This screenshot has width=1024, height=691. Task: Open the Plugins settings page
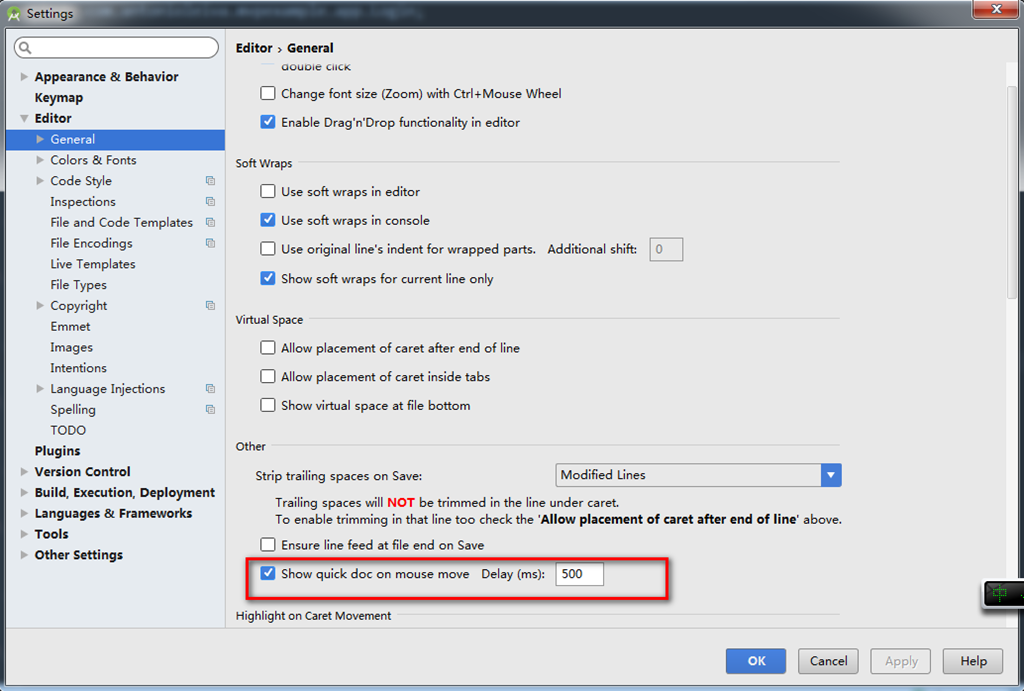click(x=57, y=451)
